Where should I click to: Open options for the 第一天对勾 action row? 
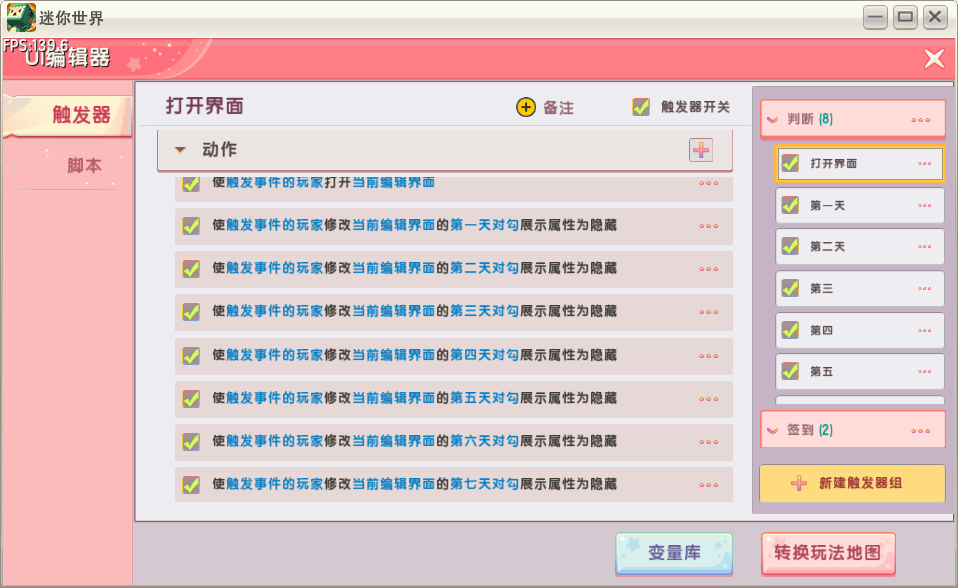coord(709,226)
